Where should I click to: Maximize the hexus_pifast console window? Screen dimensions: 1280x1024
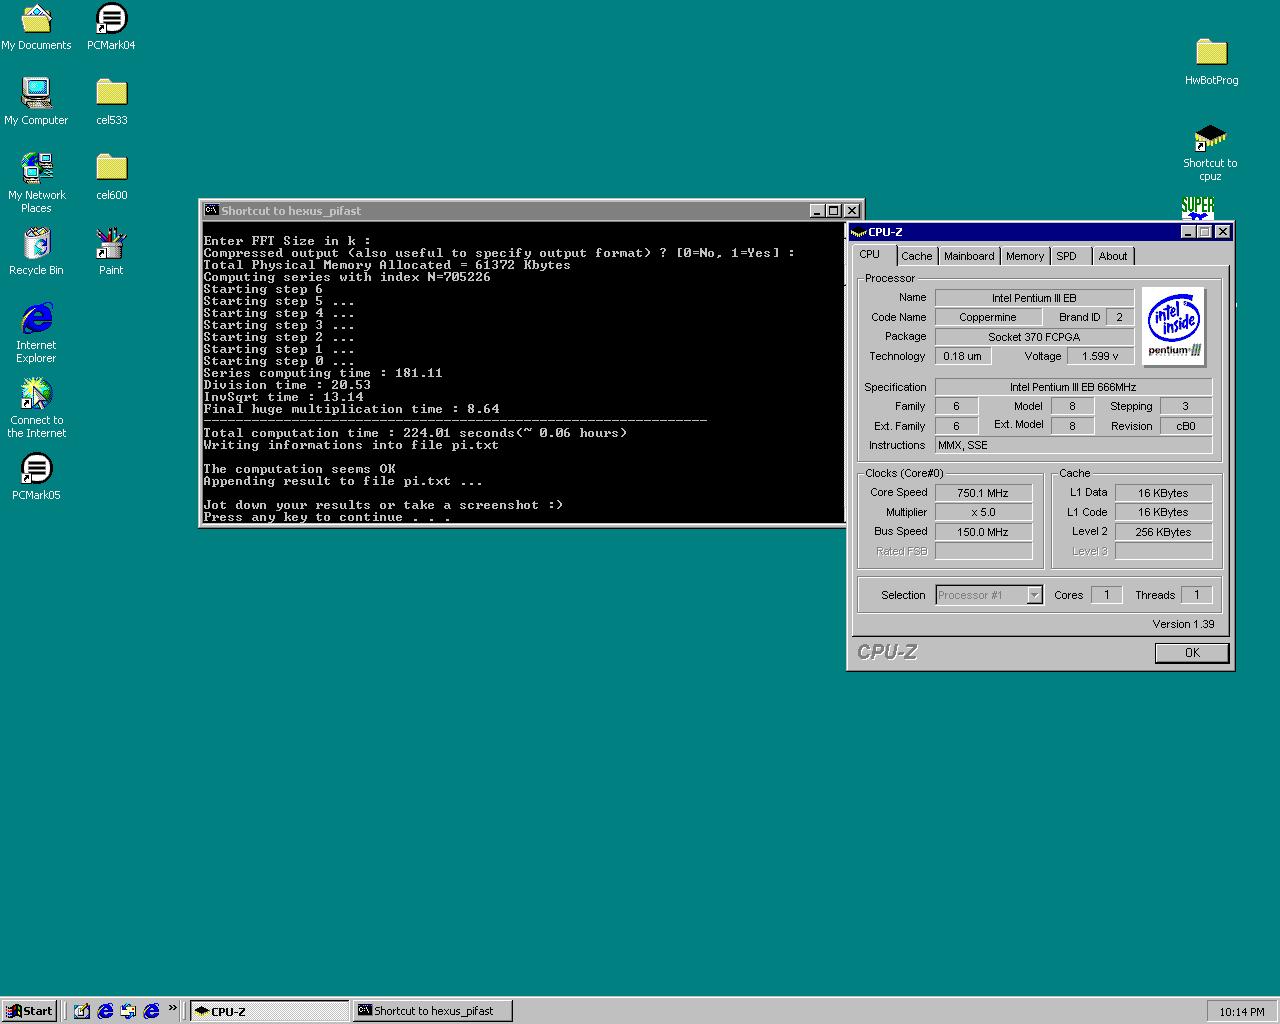tap(833, 211)
